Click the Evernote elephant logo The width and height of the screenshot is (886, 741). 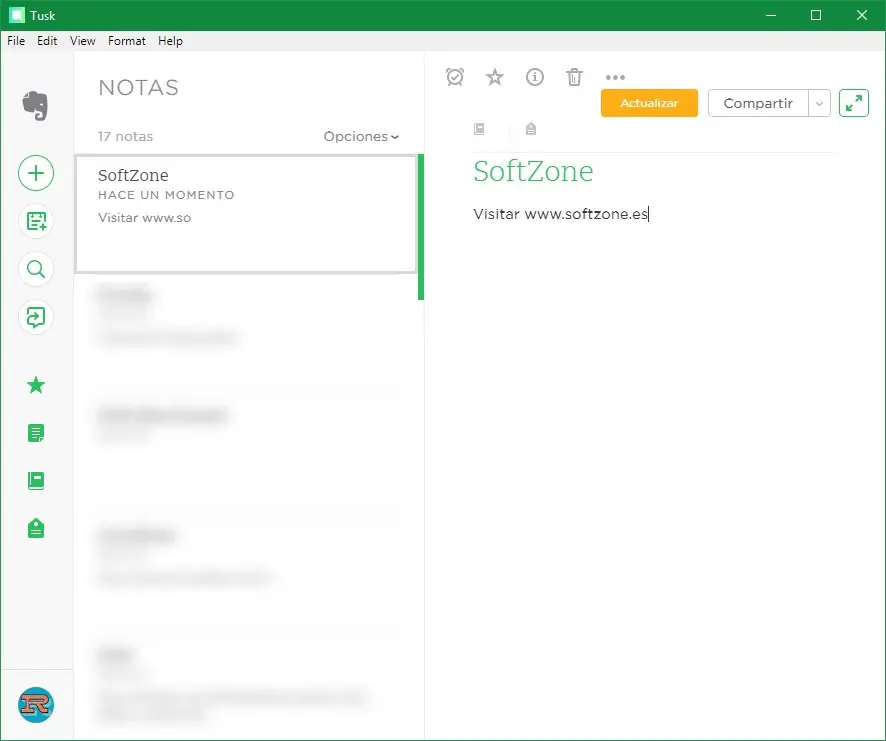[x=35, y=106]
